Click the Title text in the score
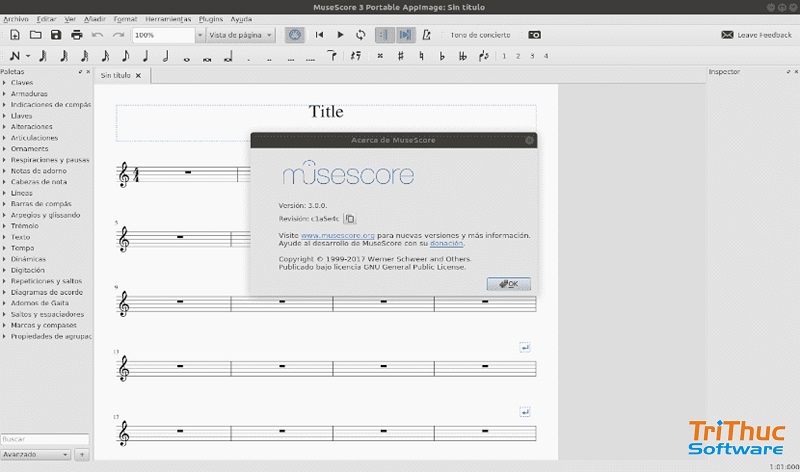Viewport: 800px width, 472px height. [x=326, y=112]
